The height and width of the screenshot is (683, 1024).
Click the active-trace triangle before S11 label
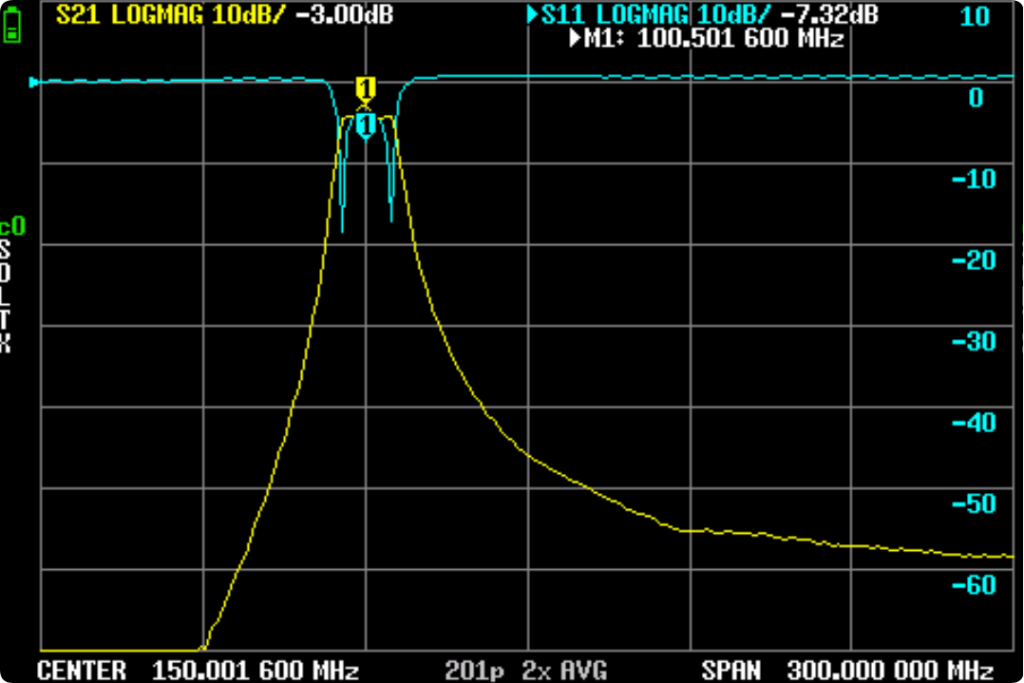533,16
